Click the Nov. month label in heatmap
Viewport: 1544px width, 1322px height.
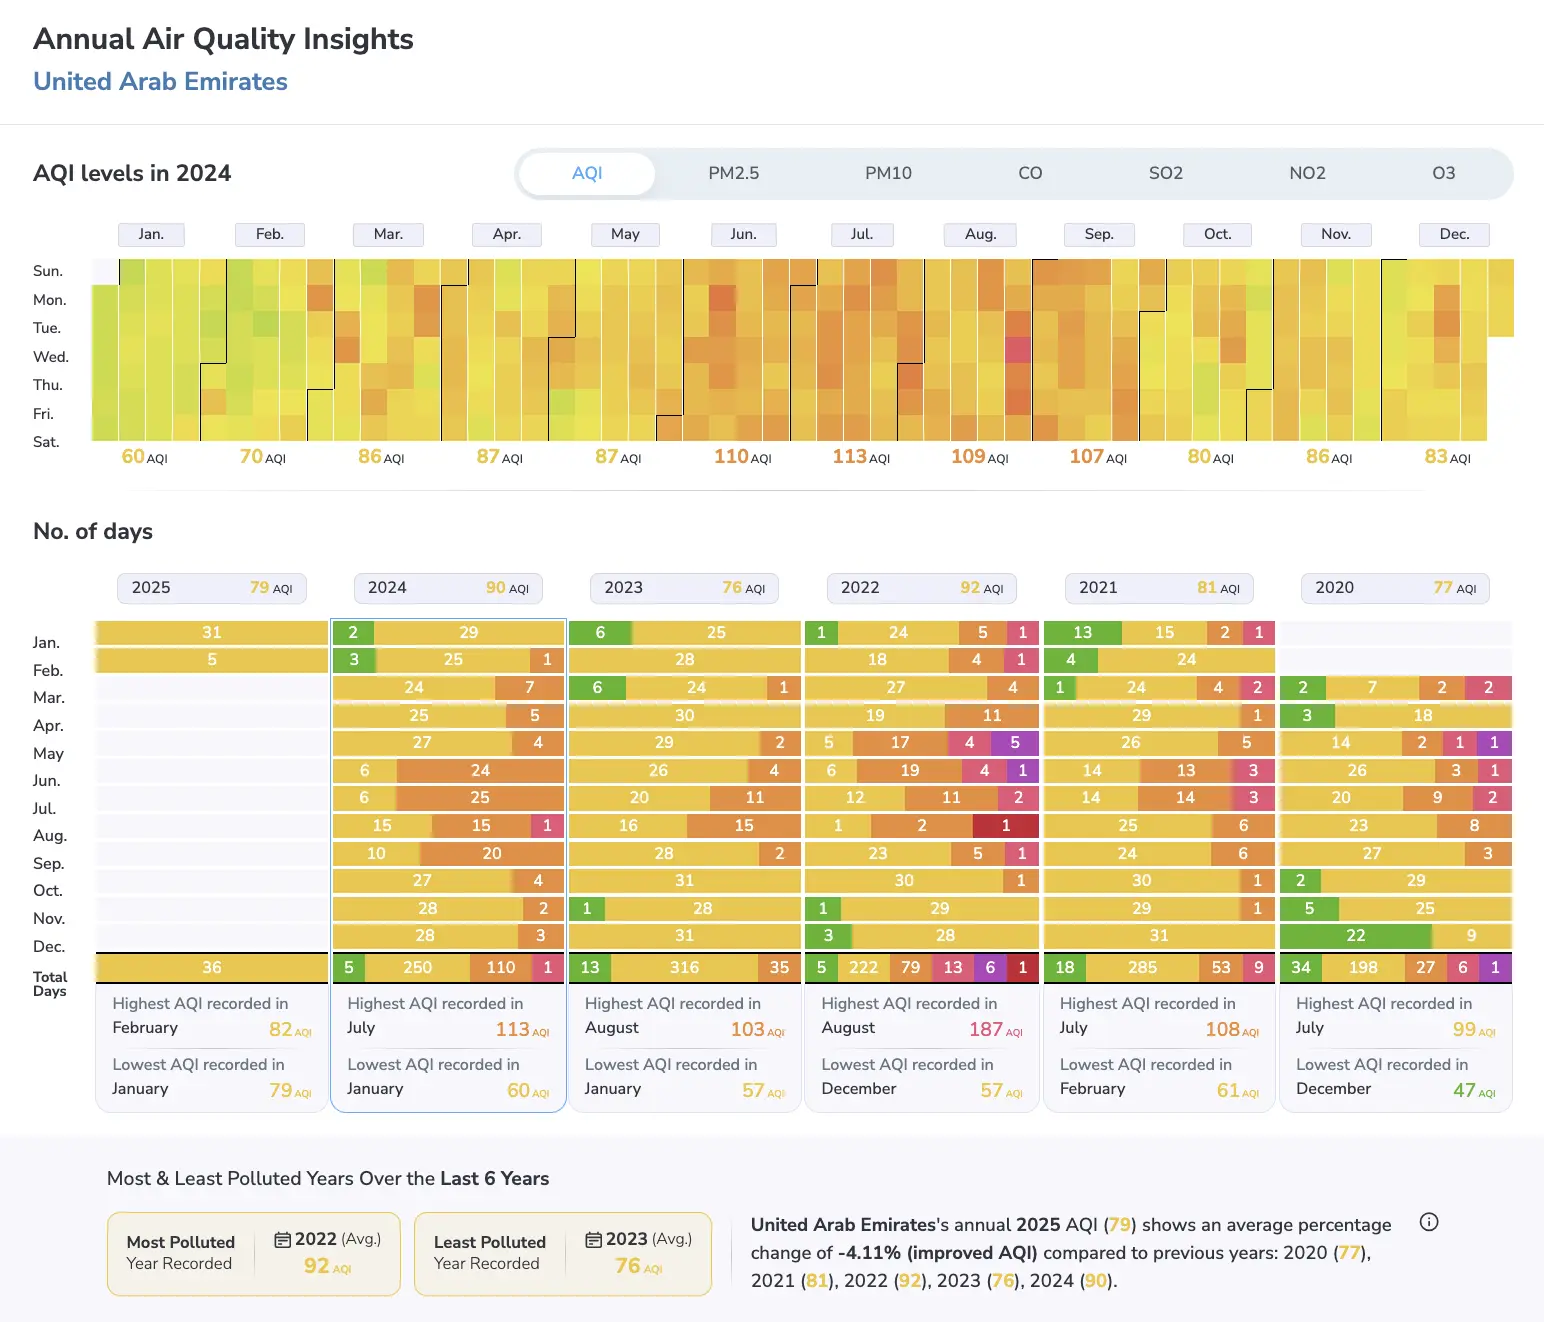[1336, 234]
